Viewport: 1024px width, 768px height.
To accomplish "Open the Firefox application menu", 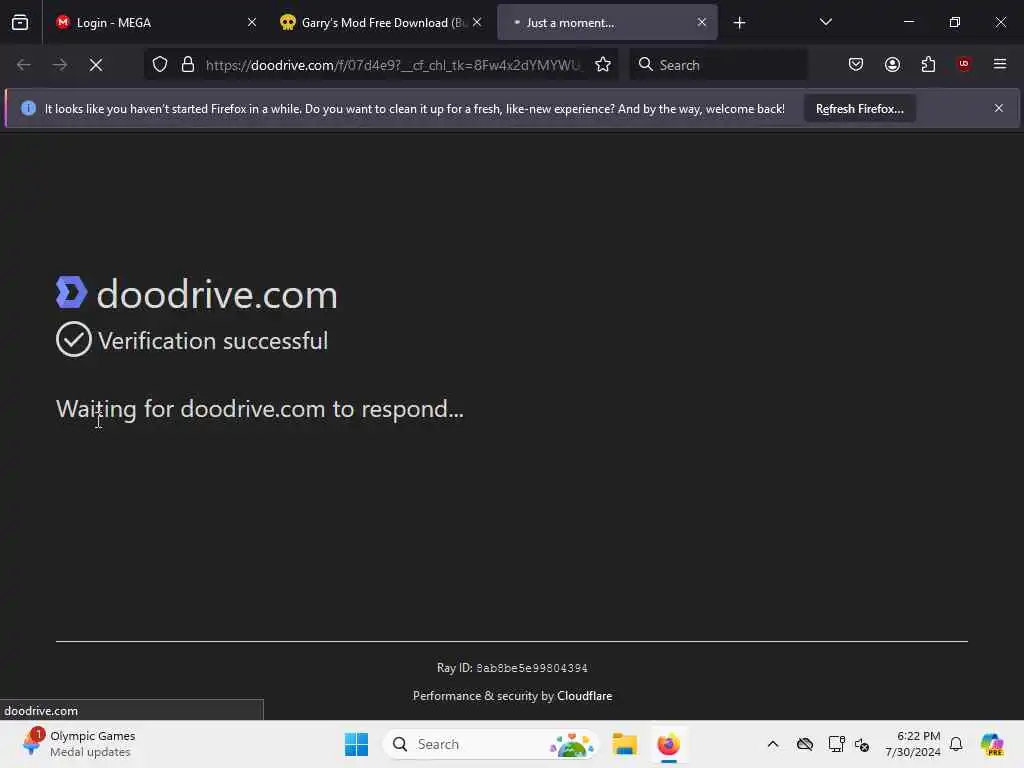I will 1000,64.
